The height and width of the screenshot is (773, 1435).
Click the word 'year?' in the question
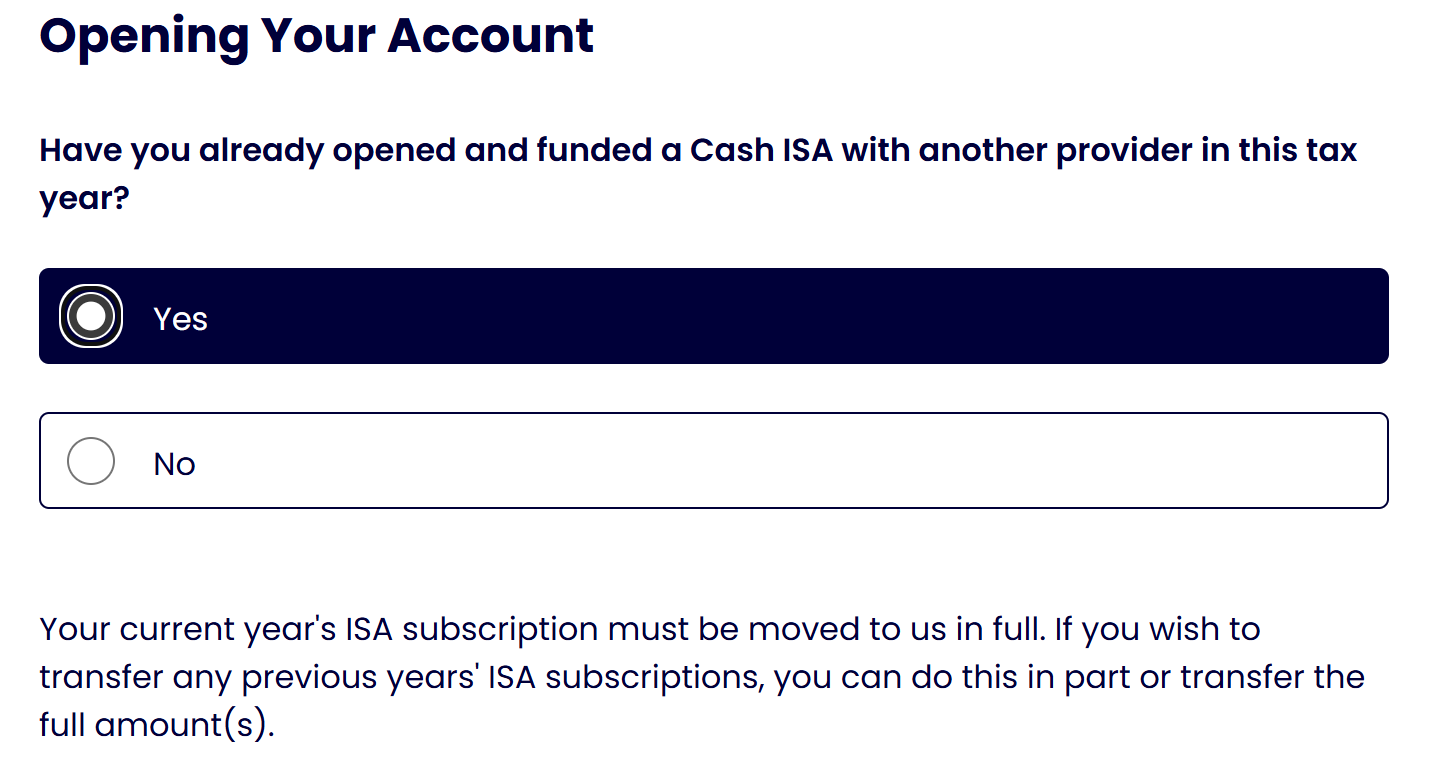(85, 199)
